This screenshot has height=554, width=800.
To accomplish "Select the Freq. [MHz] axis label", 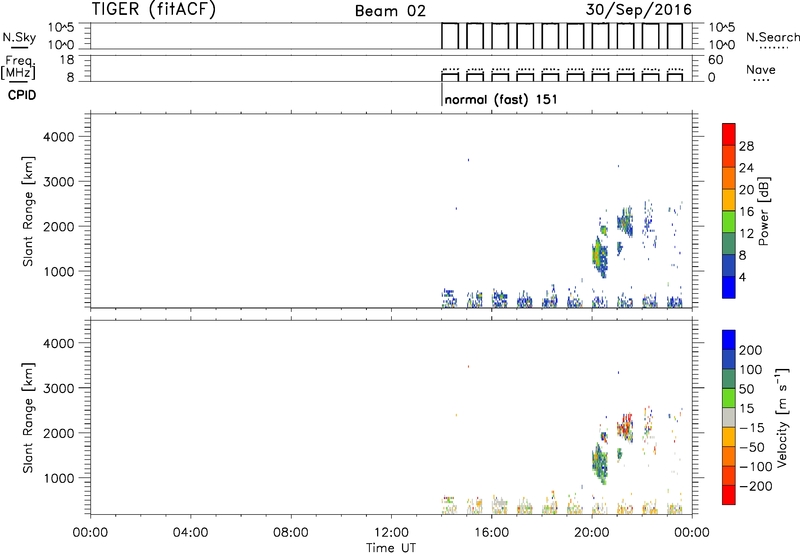I will coord(19,67).
